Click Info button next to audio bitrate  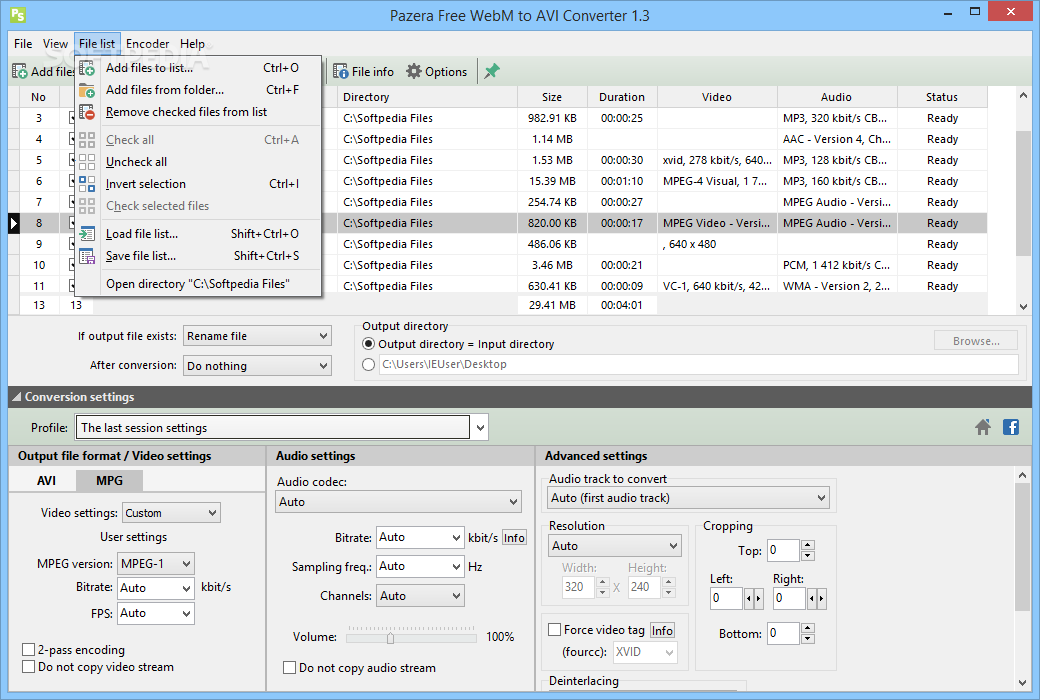(514, 537)
